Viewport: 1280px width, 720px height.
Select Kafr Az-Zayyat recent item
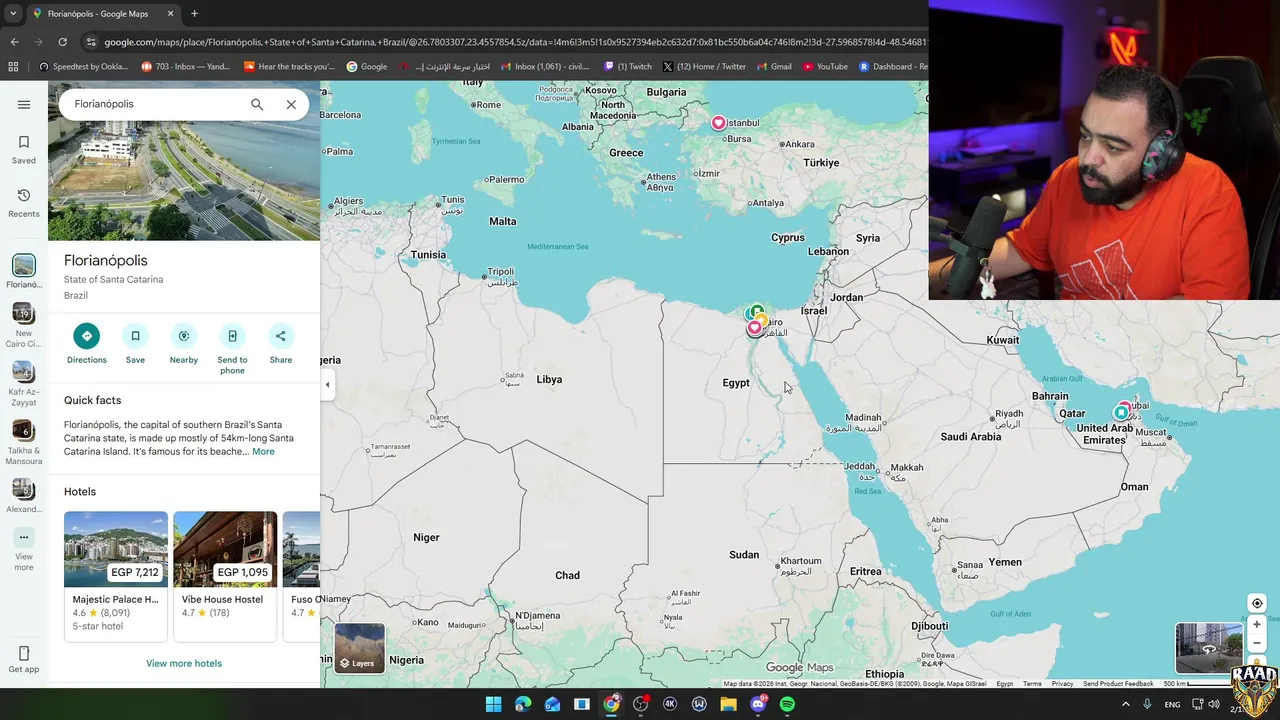24,384
